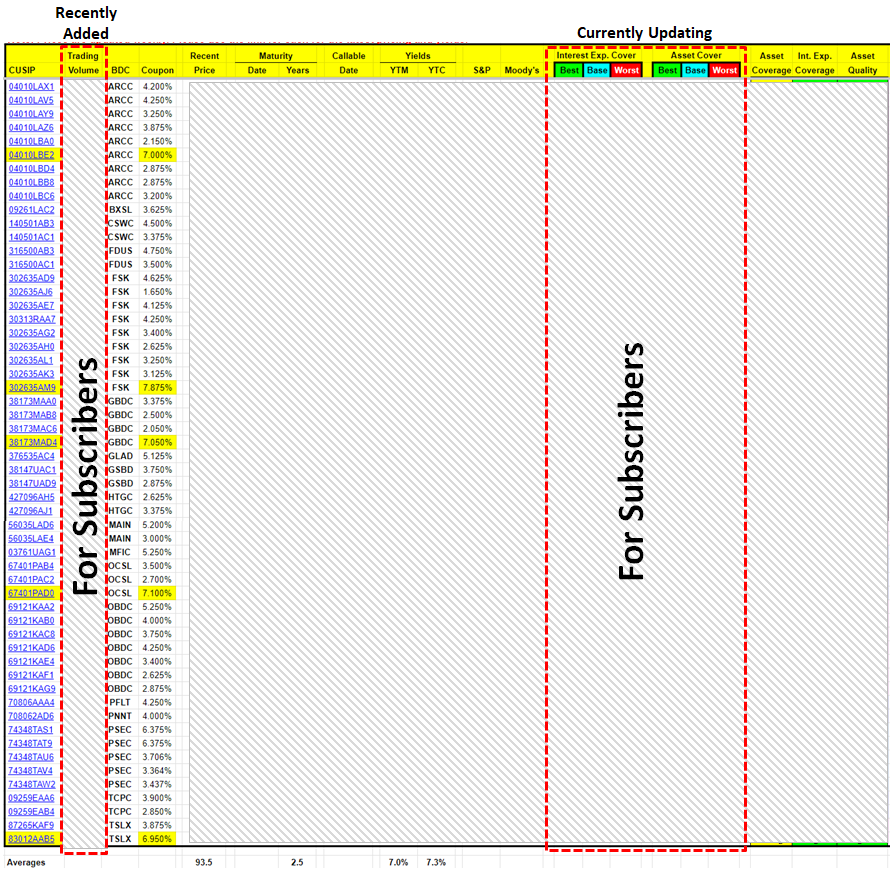Select highlighted 7.050% GBDC coupon cell
The image size is (890, 872).
[157, 442]
